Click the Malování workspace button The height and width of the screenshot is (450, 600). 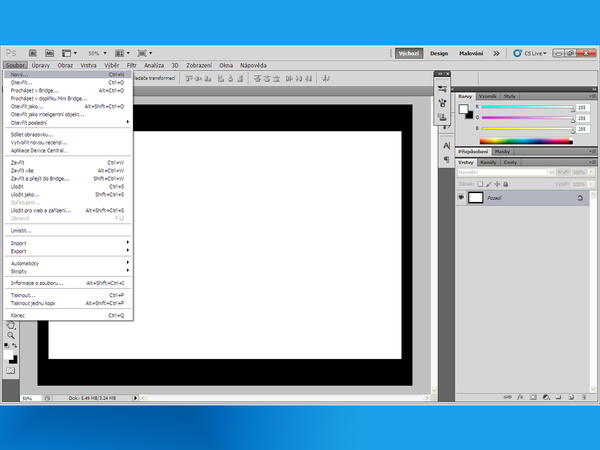[x=472, y=52]
